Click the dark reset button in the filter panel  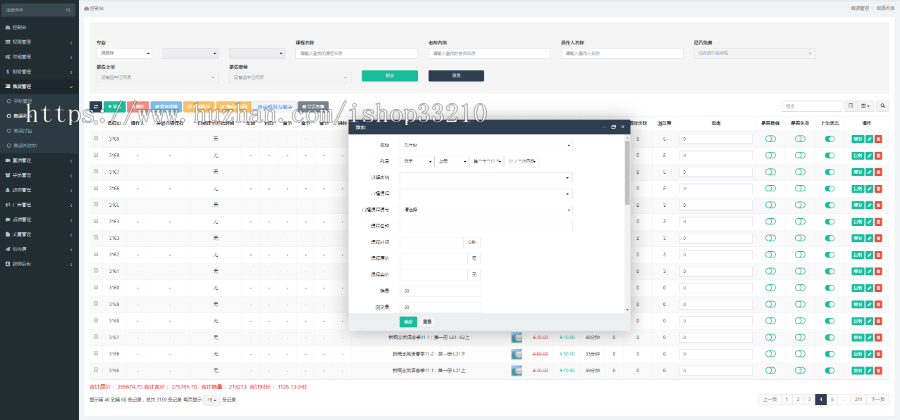click(449, 75)
